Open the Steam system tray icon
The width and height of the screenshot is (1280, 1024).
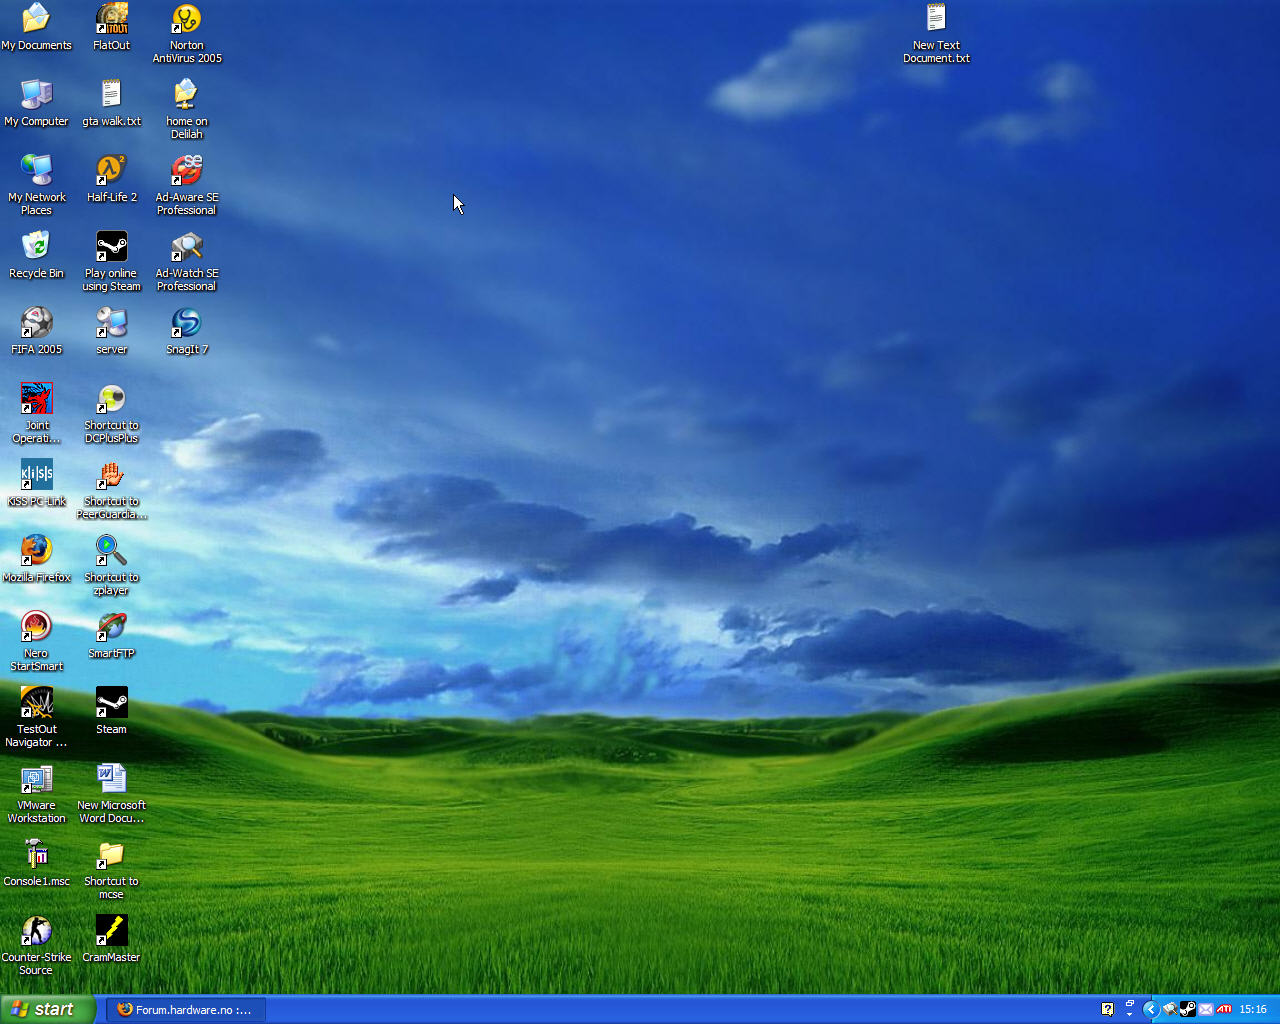point(1187,1009)
